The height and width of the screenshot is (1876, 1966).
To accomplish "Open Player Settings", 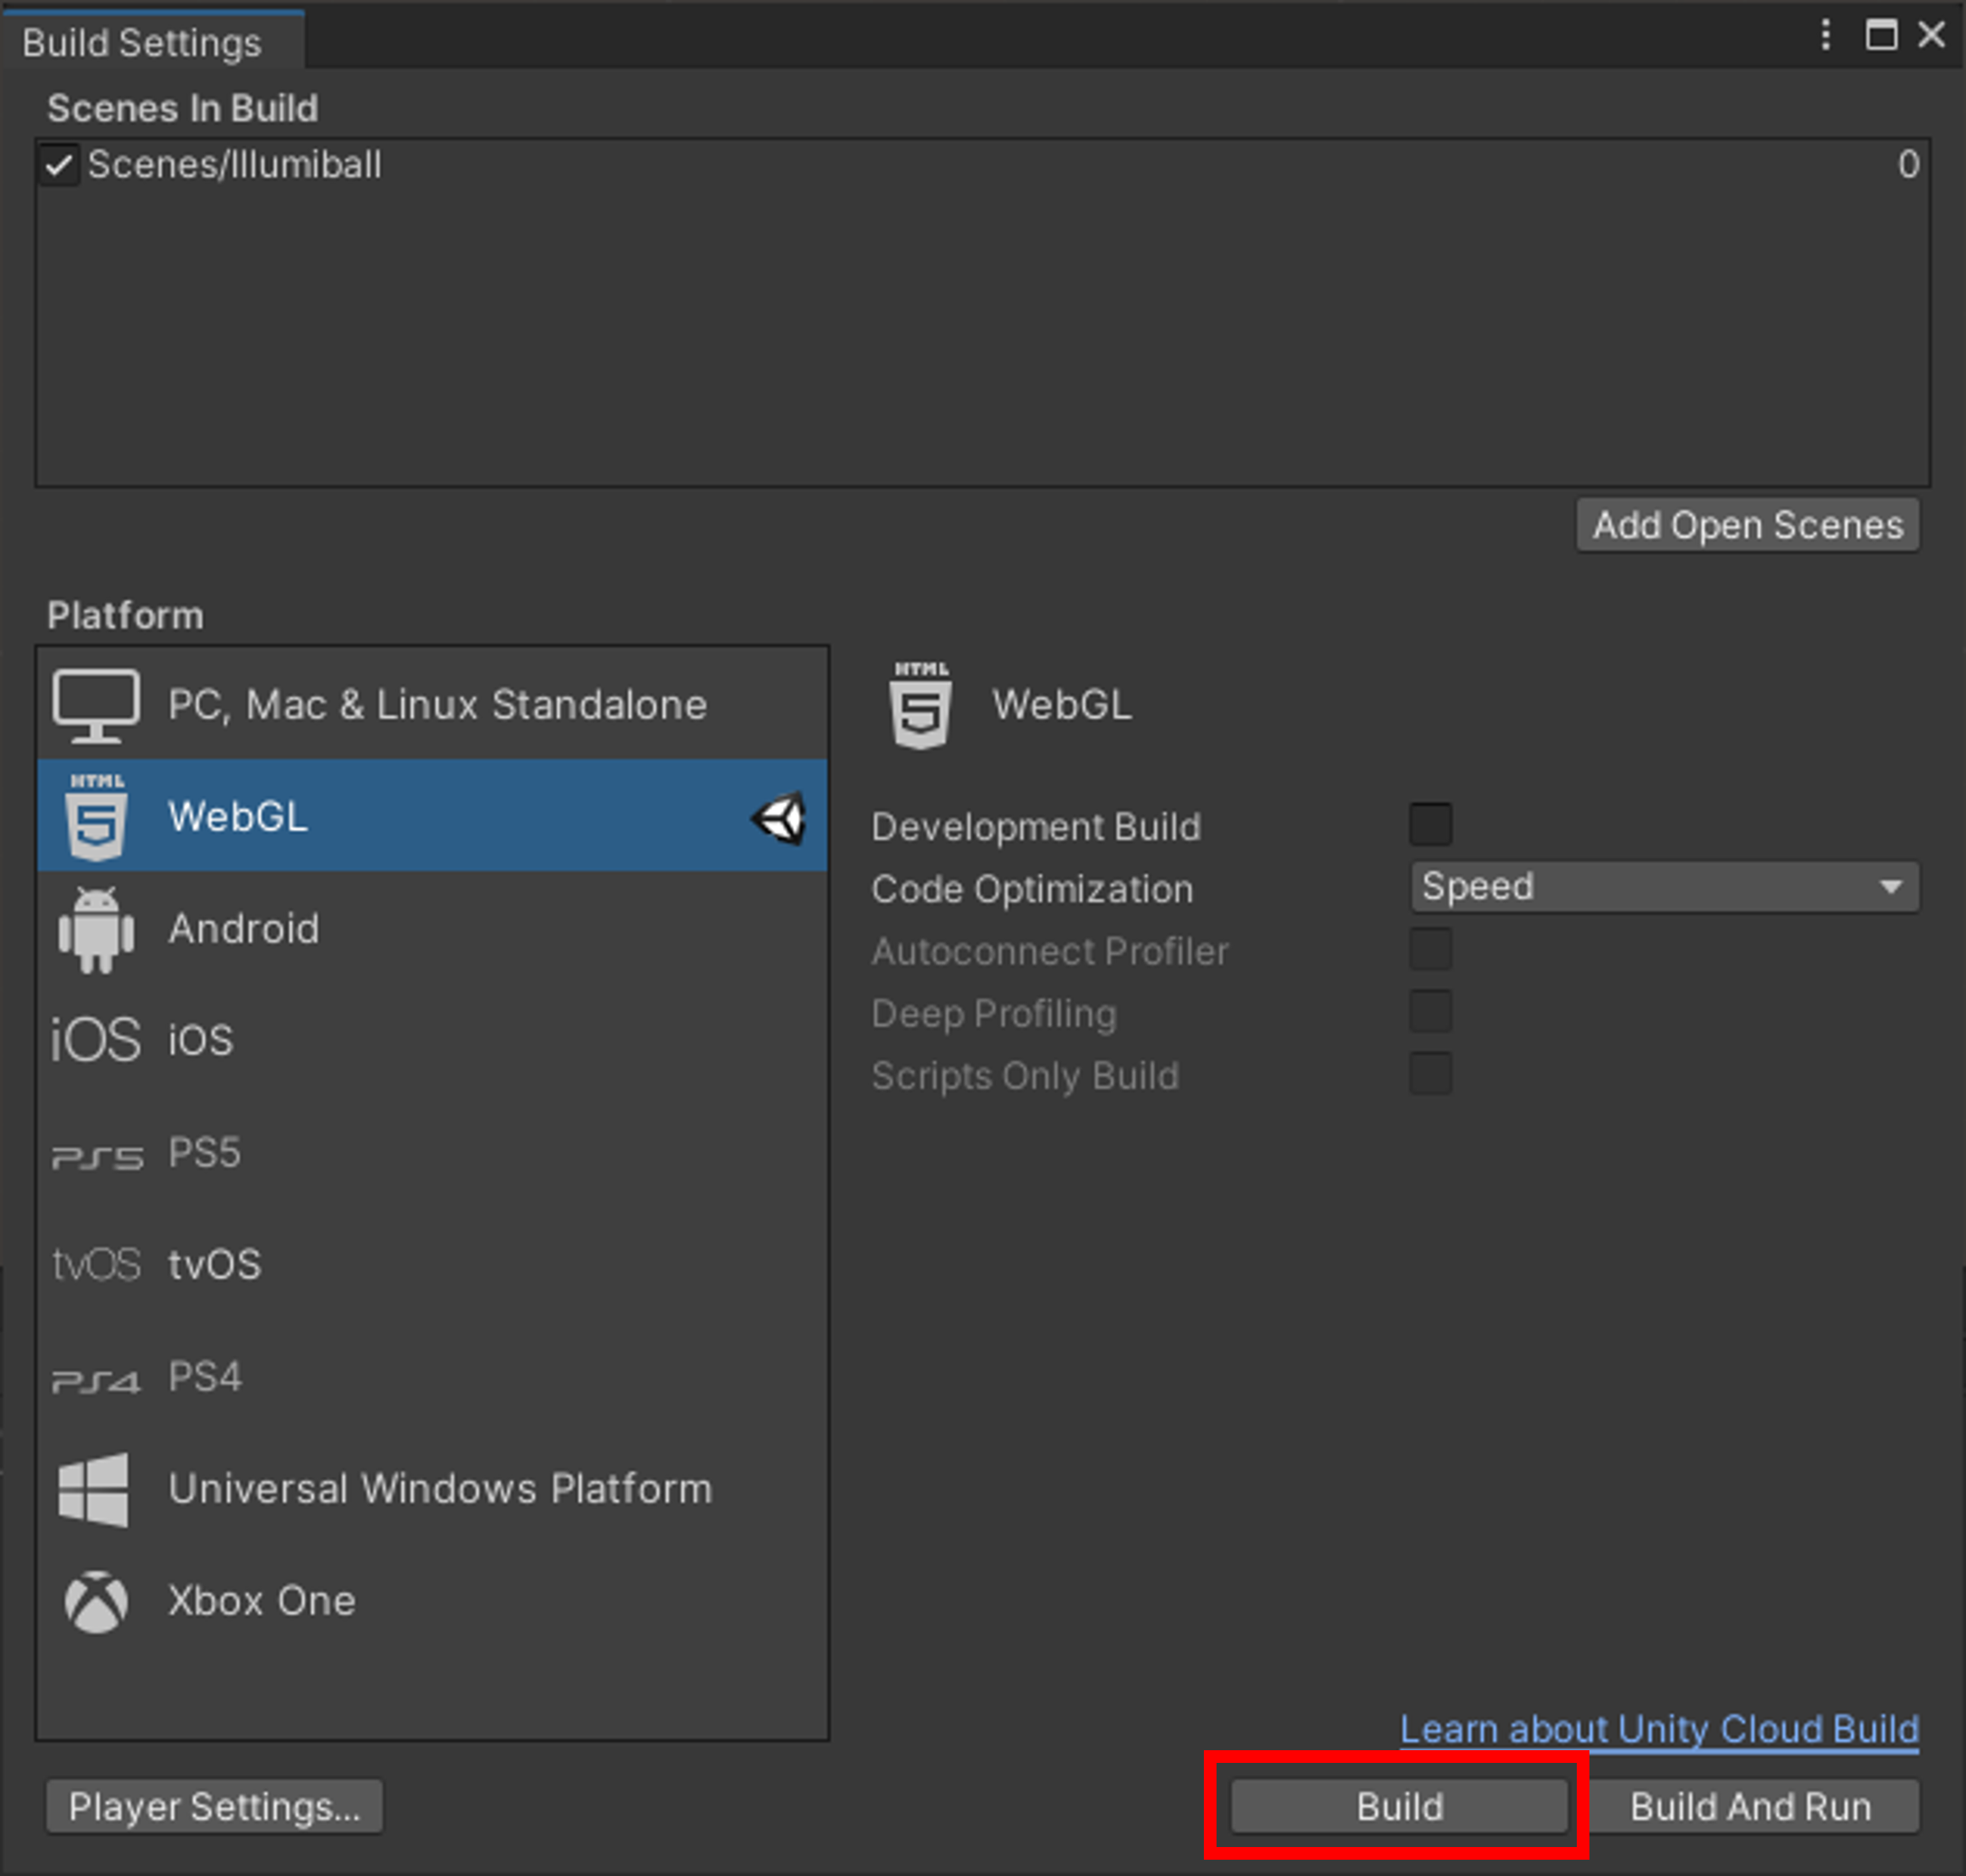I will point(214,1807).
